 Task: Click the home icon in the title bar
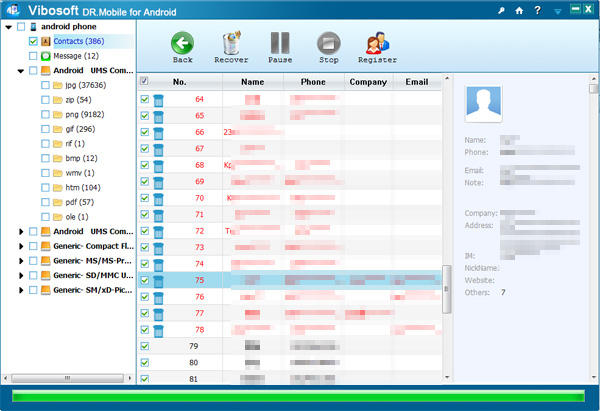click(x=519, y=10)
